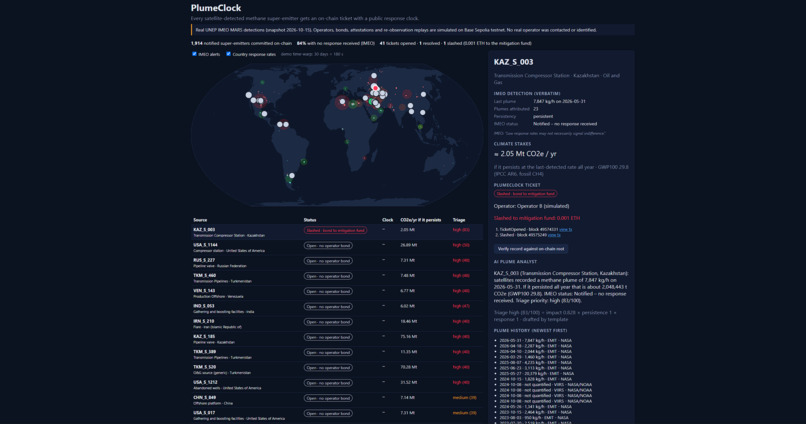Click the 2.05 Mt CO2e / yr climate stakes value
806x424 pixels.
coord(525,154)
